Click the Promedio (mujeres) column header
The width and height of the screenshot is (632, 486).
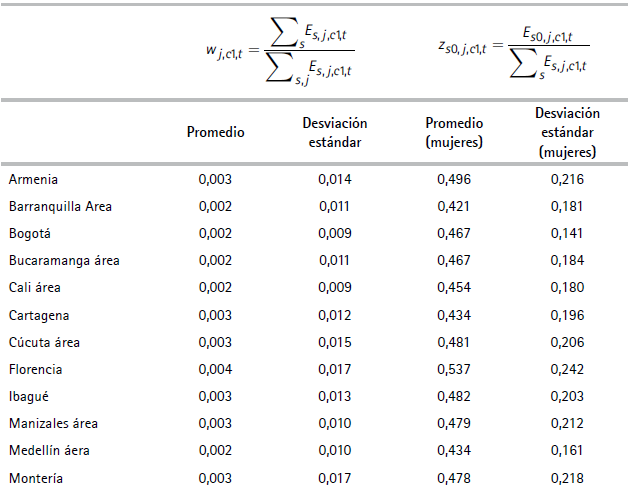point(454,132)
